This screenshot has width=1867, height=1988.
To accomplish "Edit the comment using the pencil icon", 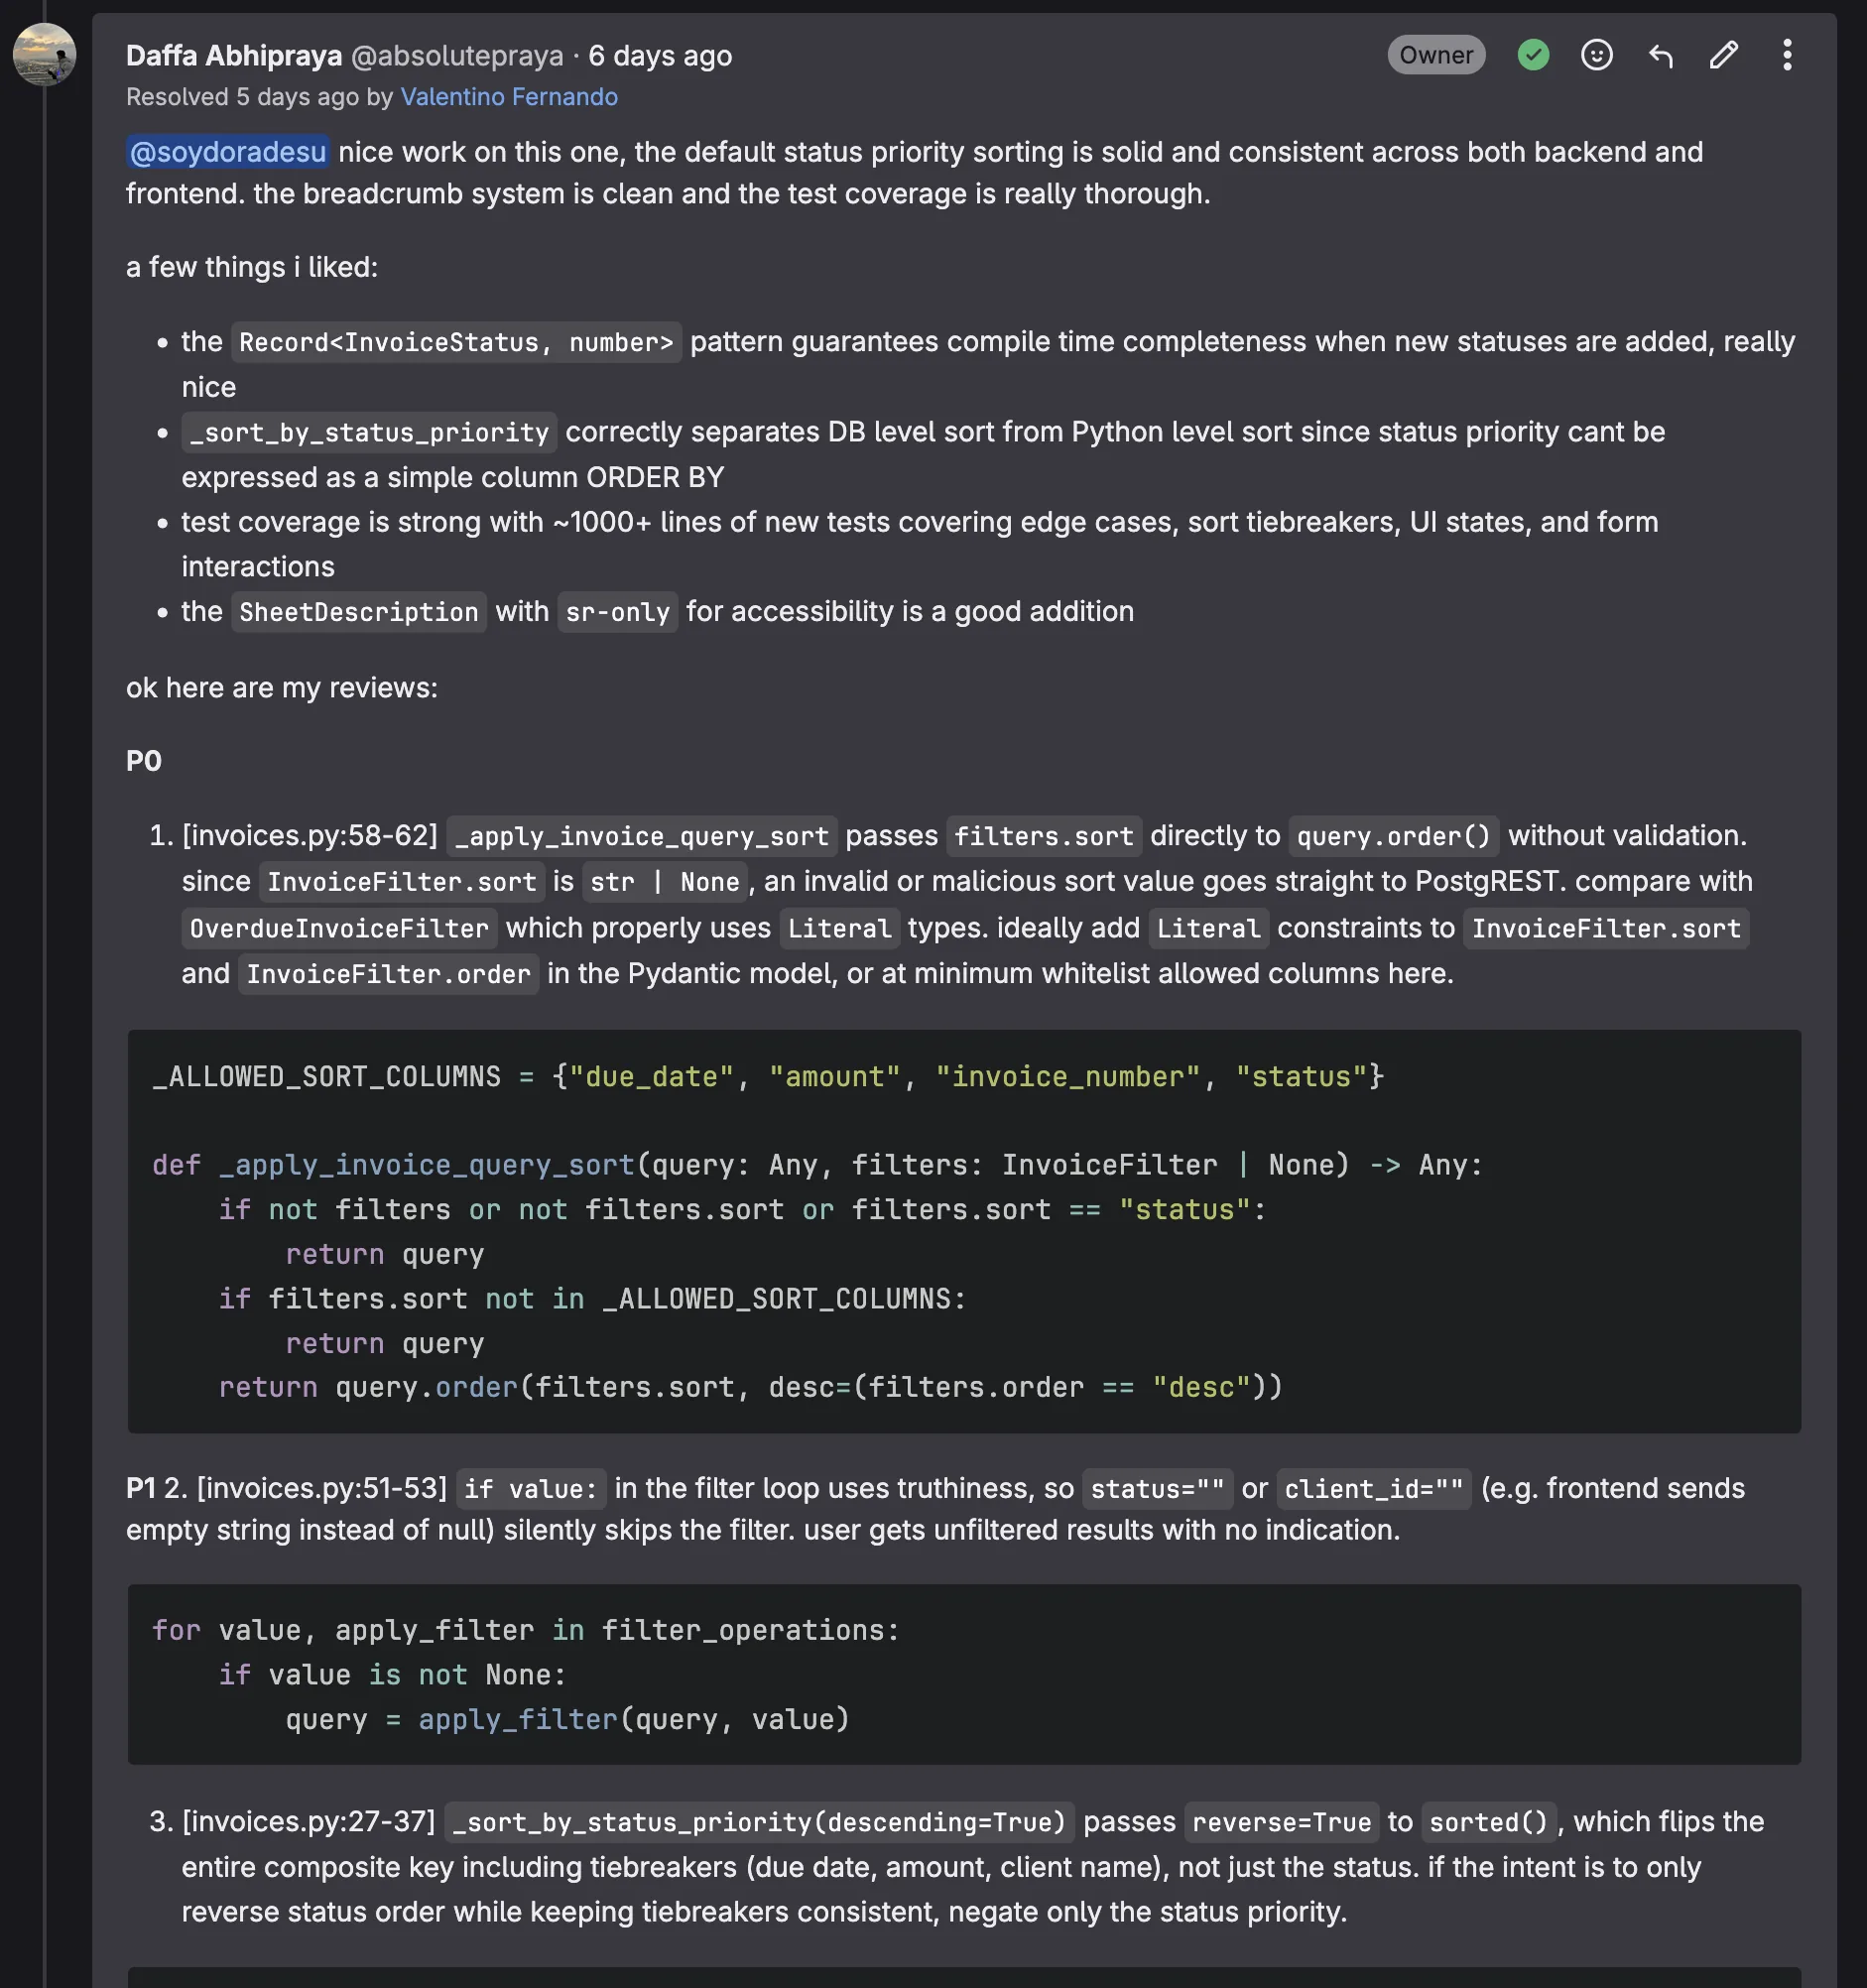I will coord(1723,55).
